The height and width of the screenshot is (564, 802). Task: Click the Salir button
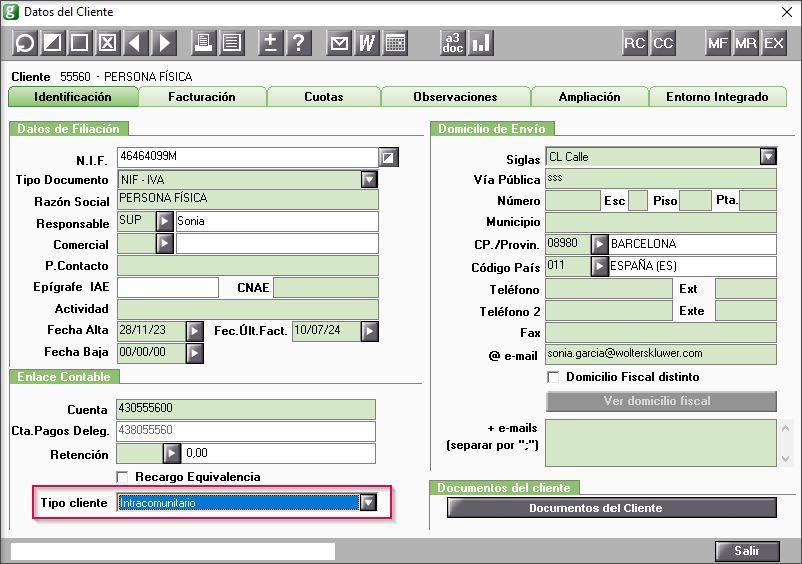click(x=747, y=551)
